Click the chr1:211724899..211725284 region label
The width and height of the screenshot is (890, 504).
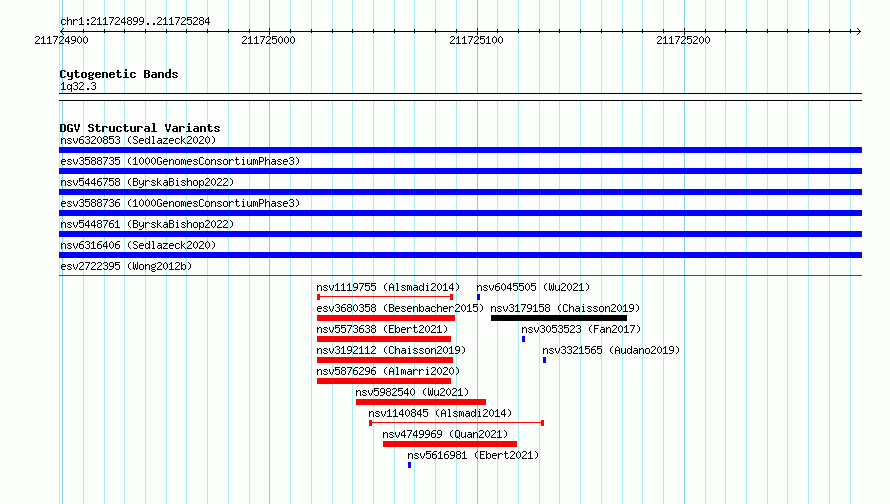[135, 22]
